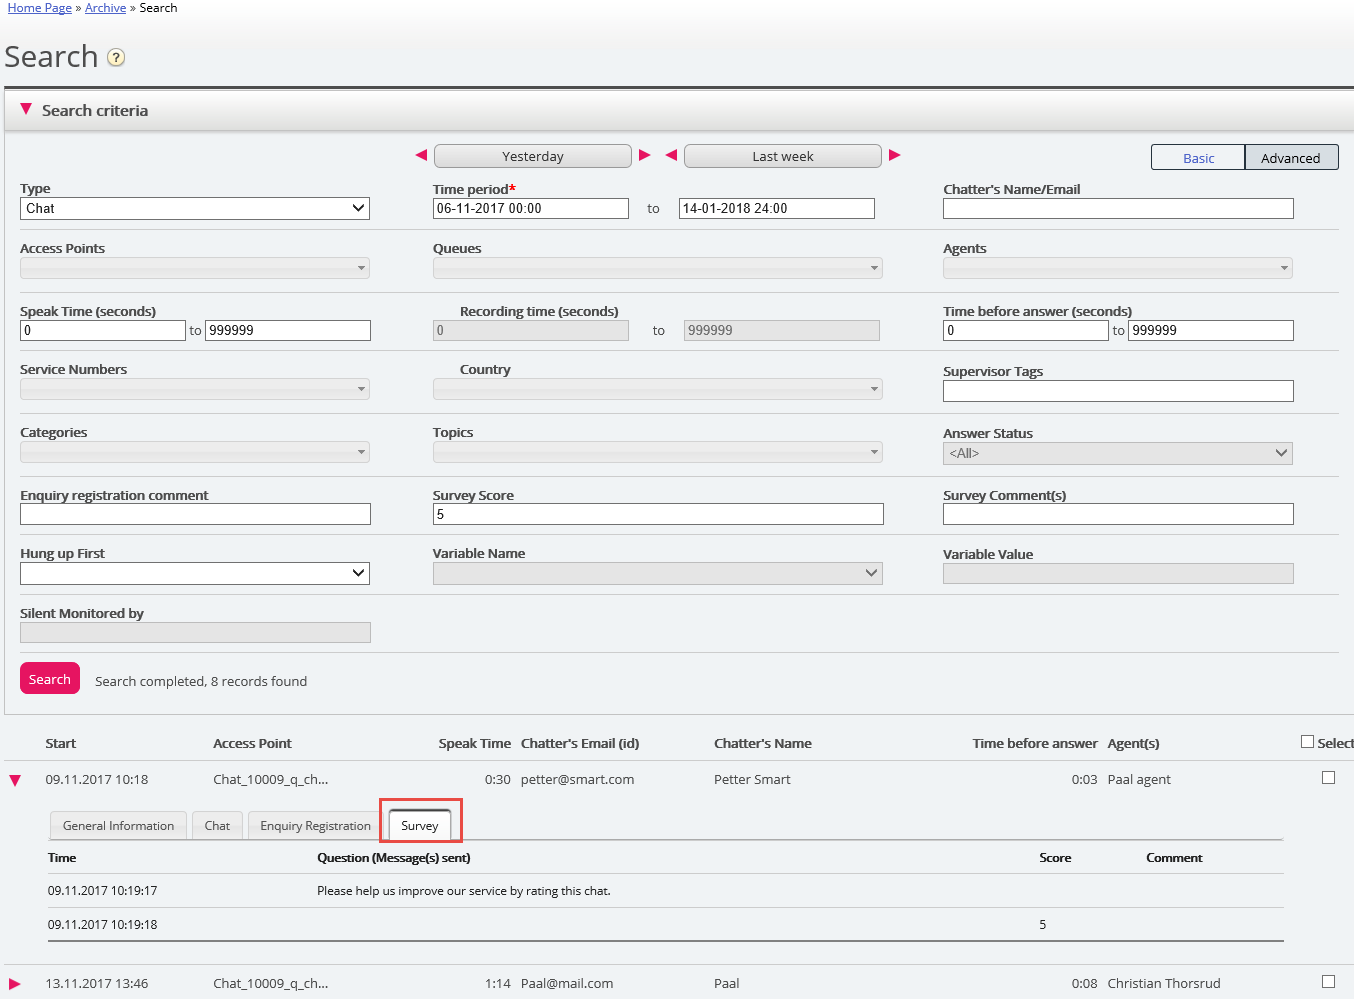Check the box for Christian Thorsrud row
This screenshot has height=999, width=1354.
(1328, 982)
